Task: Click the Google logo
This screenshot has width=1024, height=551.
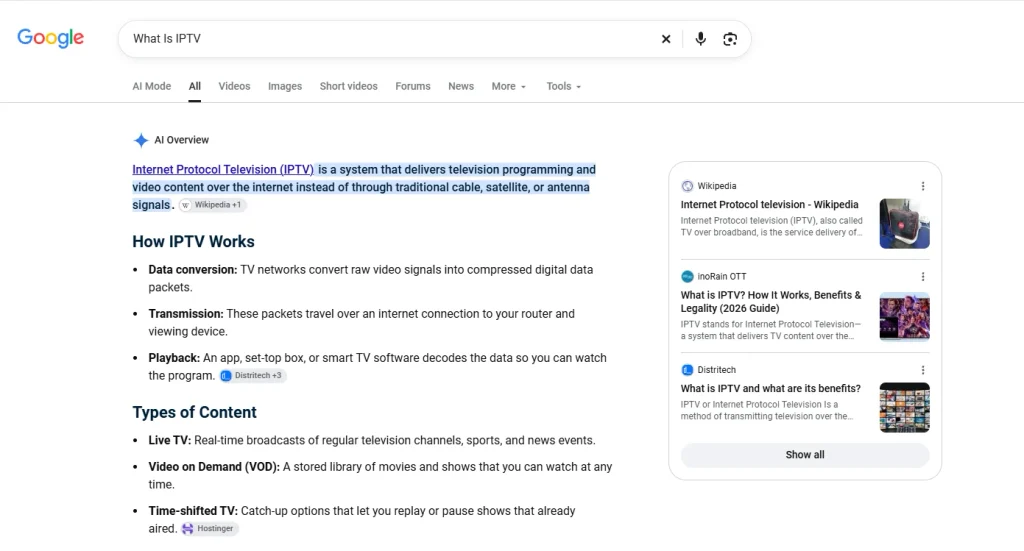Action: 50,38
